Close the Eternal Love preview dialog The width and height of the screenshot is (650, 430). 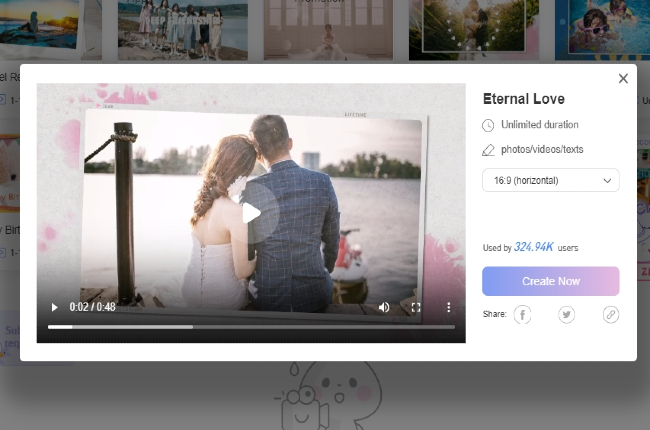623,78
